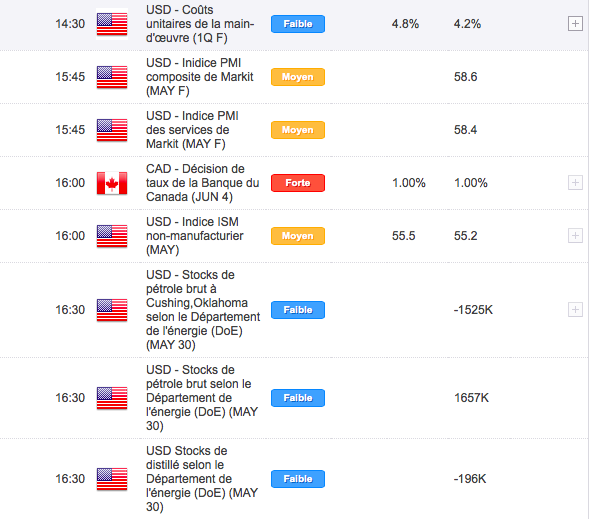Click the Canada flag icon

[x=112, y=183]
